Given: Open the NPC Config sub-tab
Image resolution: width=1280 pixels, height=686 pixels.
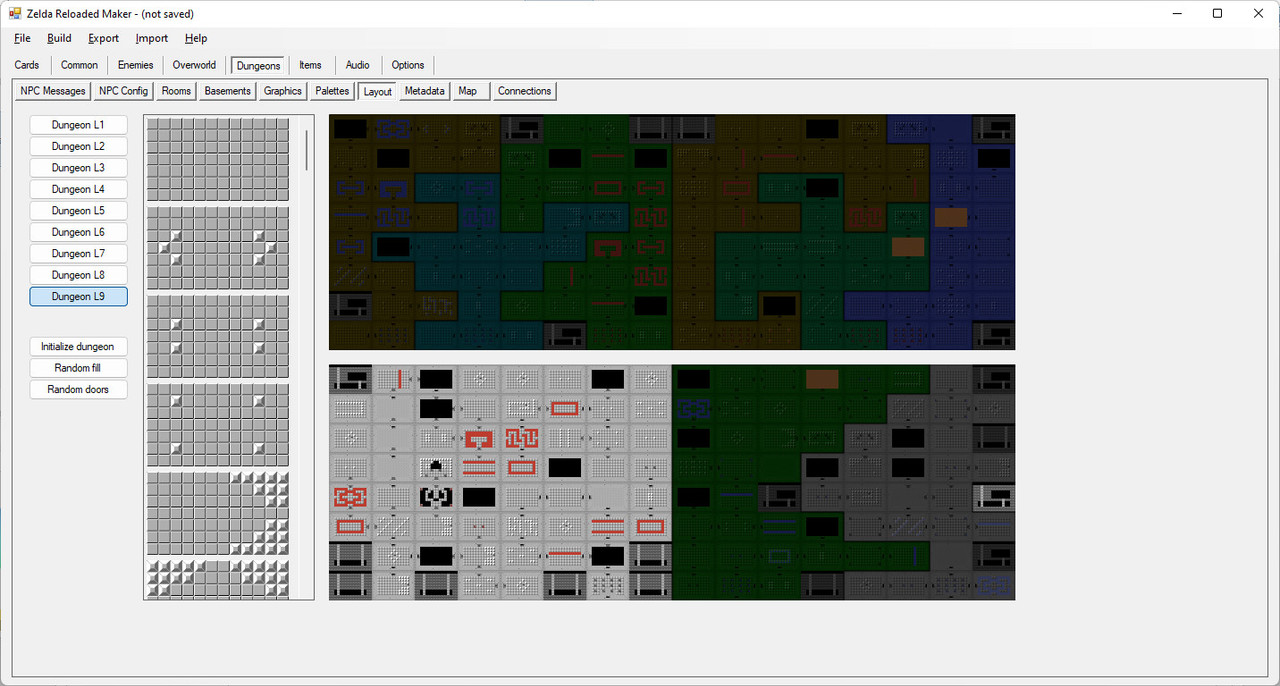Looking at the screenshot, I should [123, 91].
